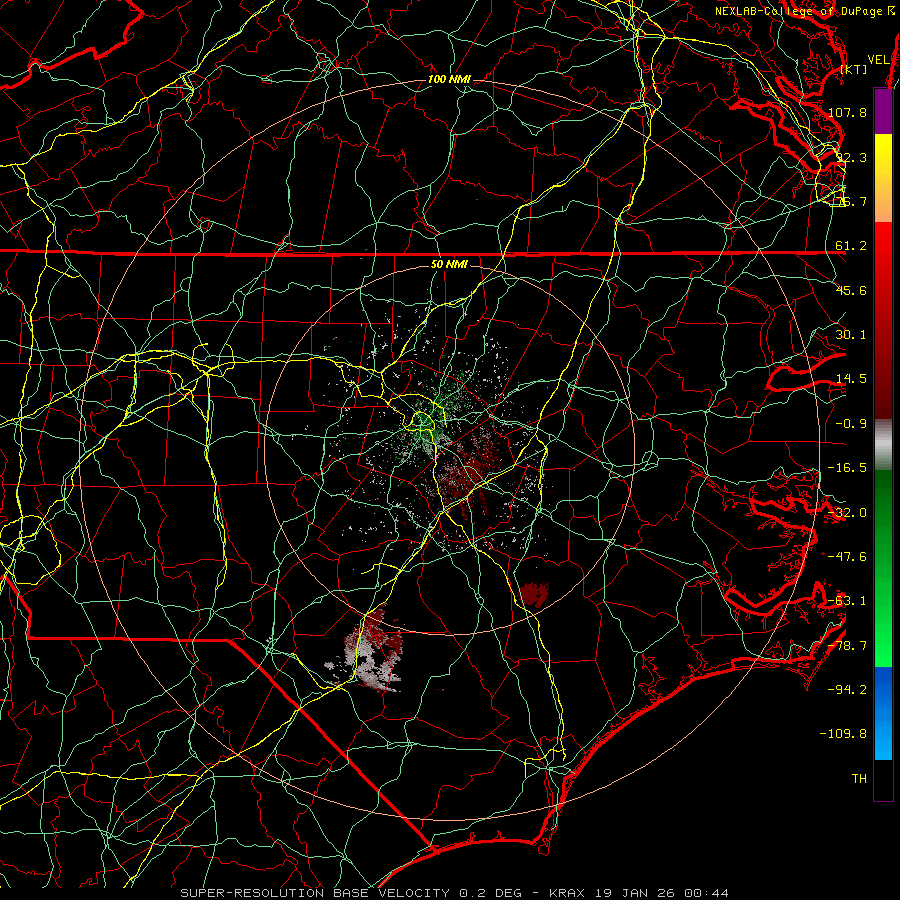Select the 30.1 value on the velocity scale
Image resolution: width=900 pixels, height=900 pixels.
(x=851, y=335)
